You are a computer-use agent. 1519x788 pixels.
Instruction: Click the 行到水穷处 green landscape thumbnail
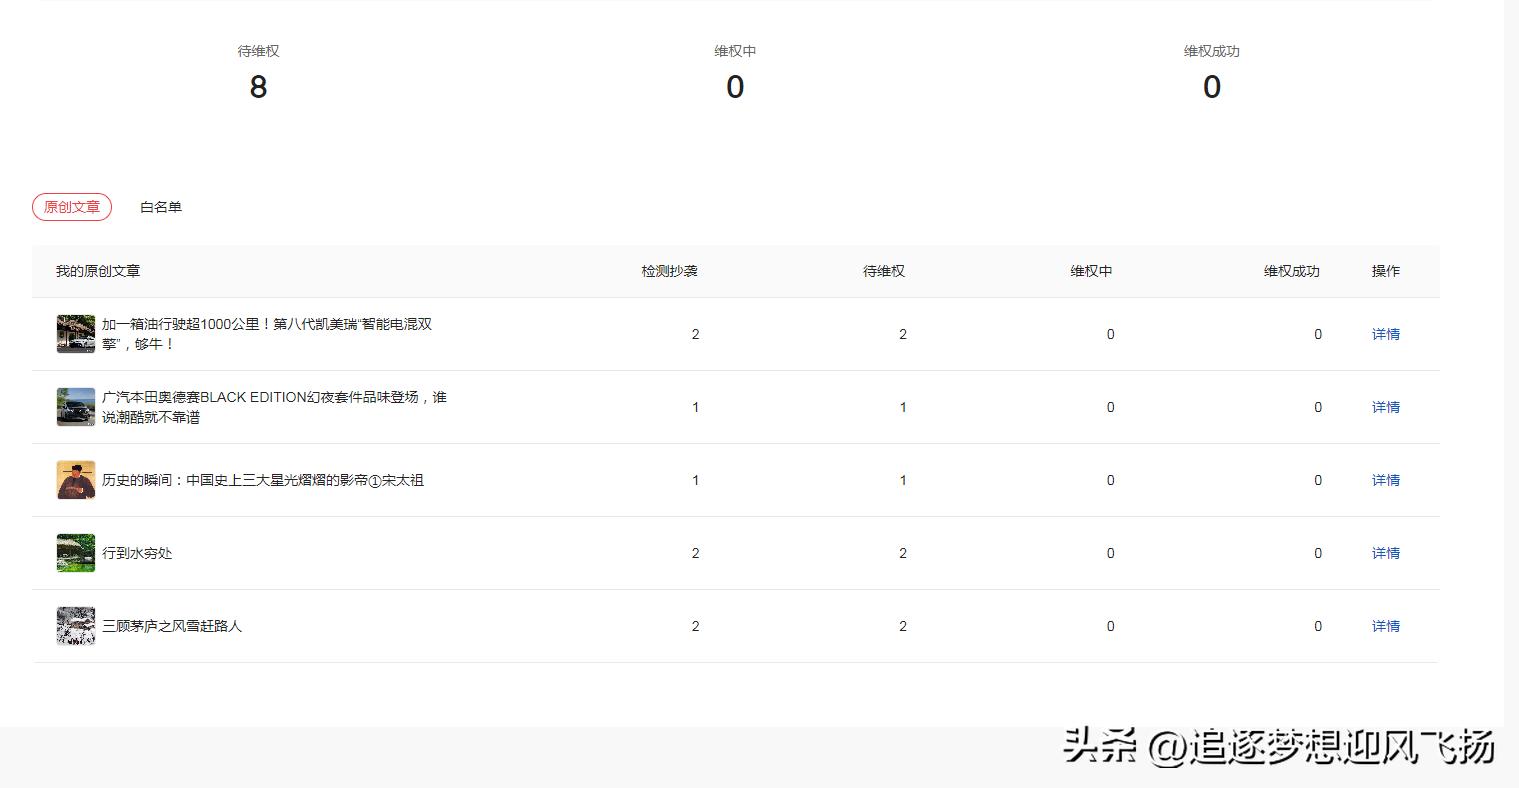coord(75,552)
